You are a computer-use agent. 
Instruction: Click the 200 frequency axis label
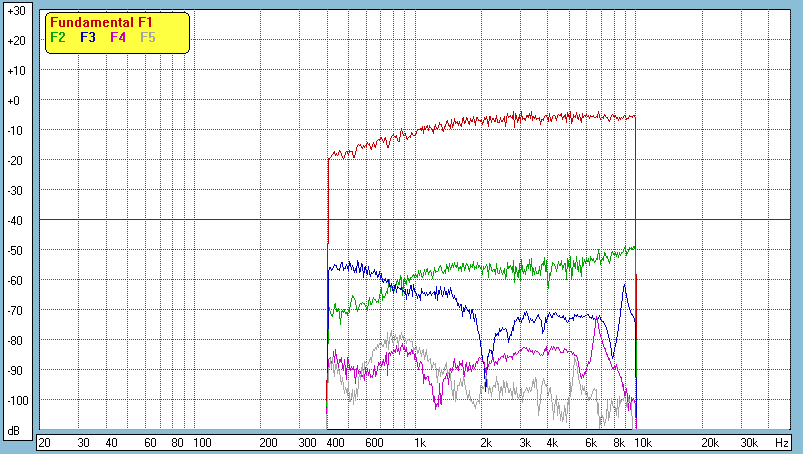tap(267, 442)
